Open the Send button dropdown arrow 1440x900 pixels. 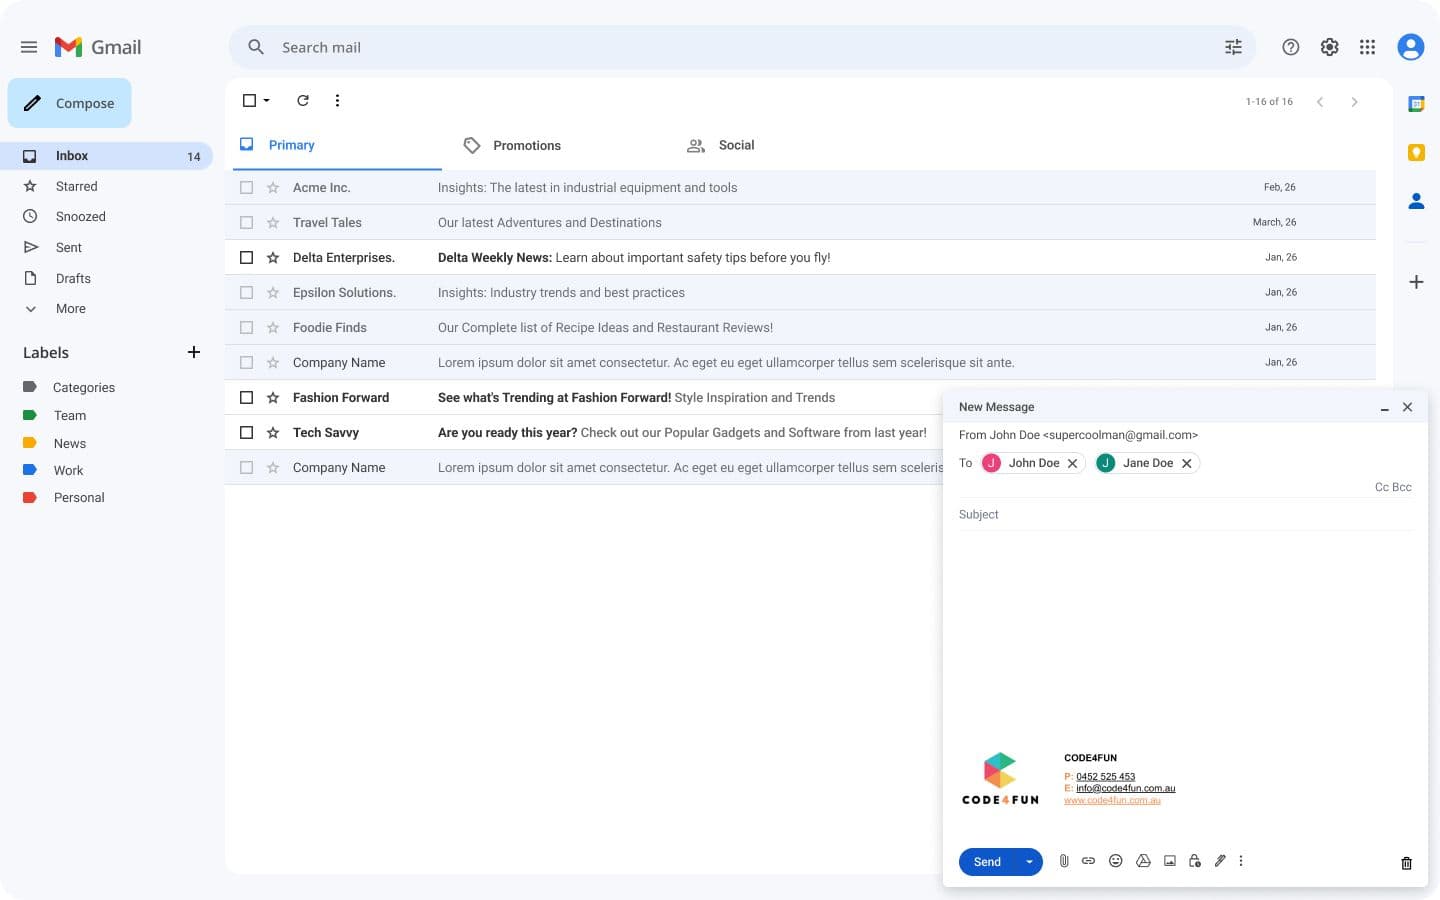(1027, 861)
